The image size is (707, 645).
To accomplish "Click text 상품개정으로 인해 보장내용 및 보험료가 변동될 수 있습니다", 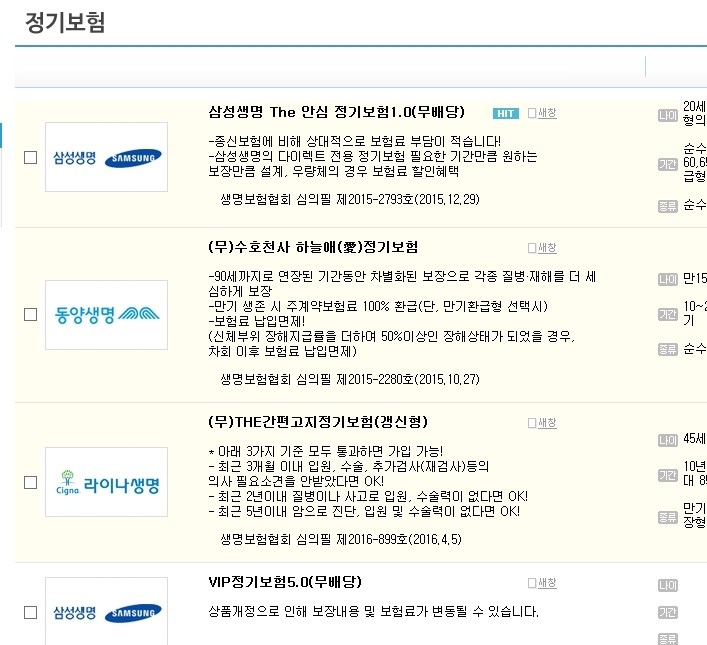I will point(373,612).
